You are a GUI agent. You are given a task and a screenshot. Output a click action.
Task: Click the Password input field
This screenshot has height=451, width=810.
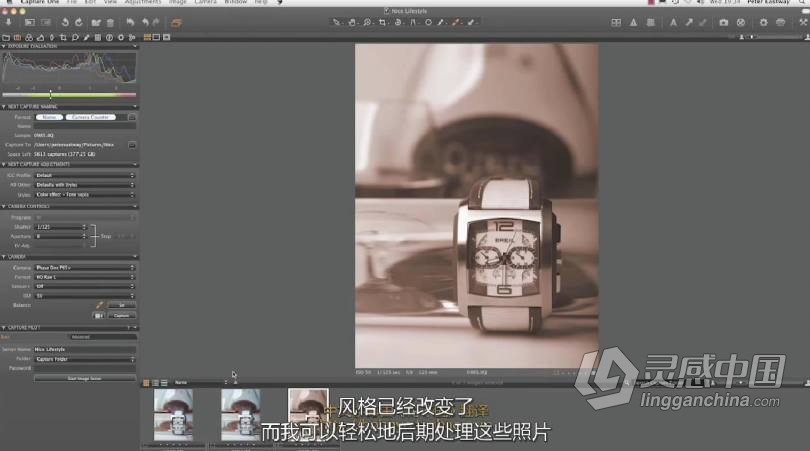pos(85,368)
